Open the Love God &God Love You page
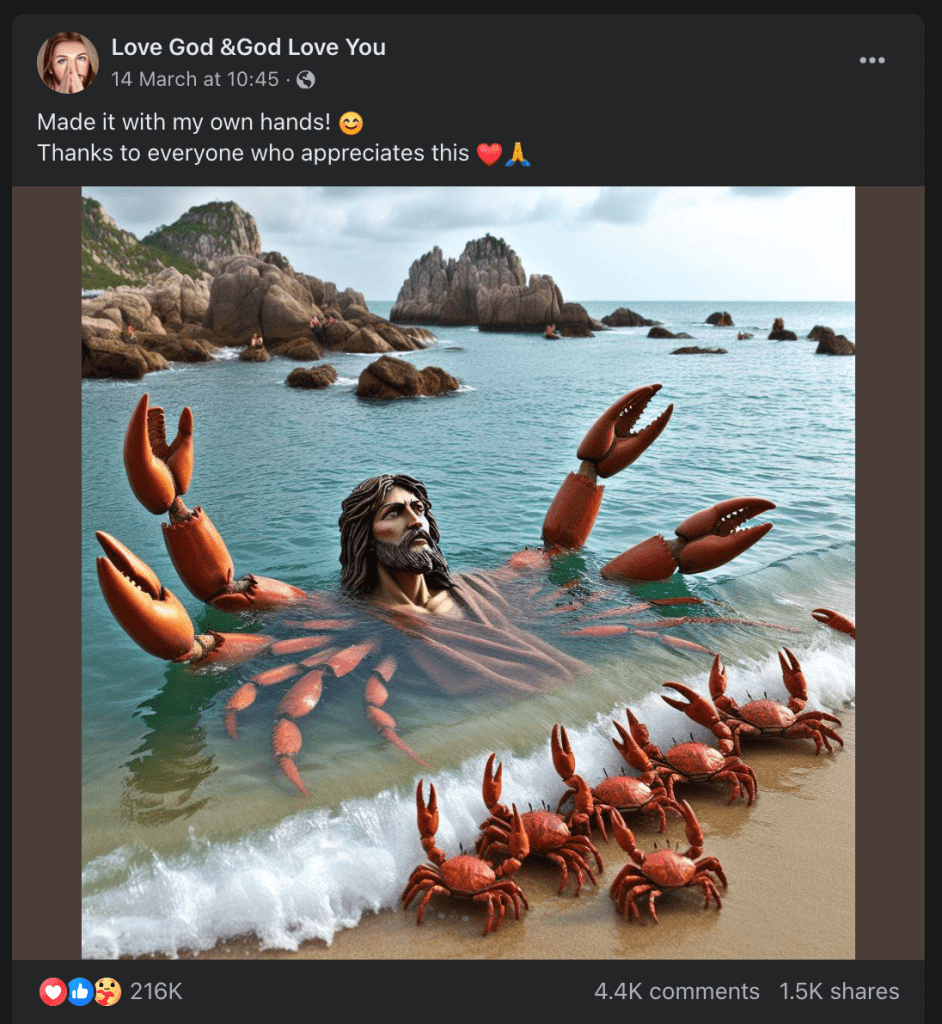Screen dimensions: 942x1024 coord(248,47)
